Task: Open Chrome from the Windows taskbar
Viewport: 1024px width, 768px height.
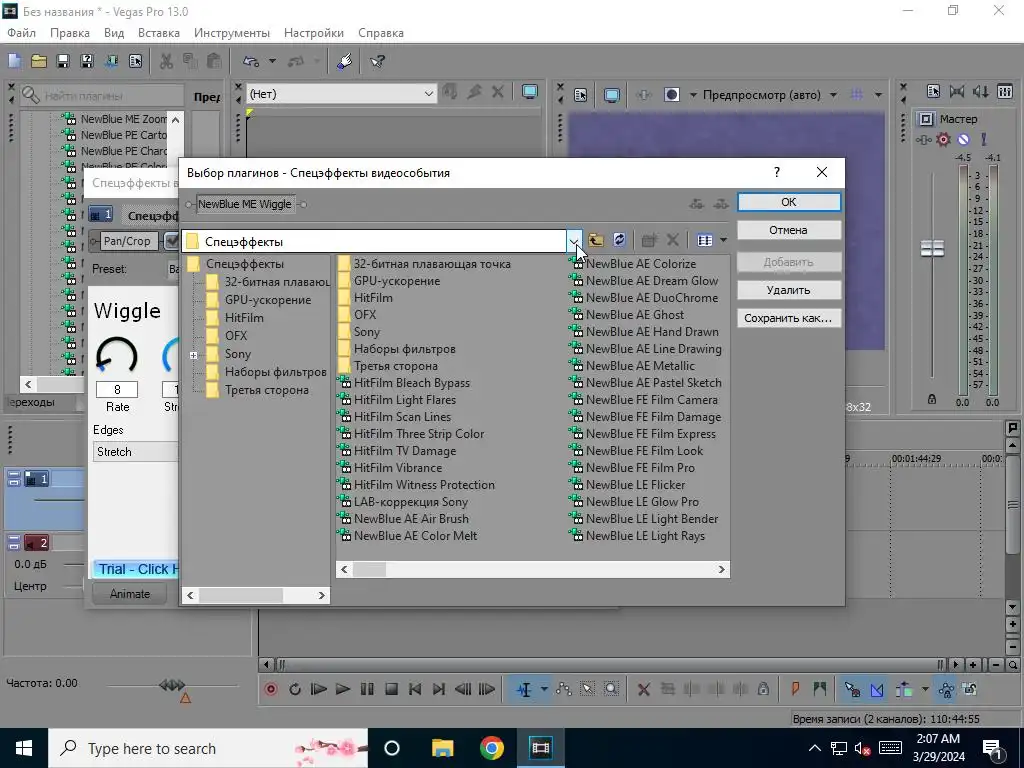Action: click(x=491, y=748)
